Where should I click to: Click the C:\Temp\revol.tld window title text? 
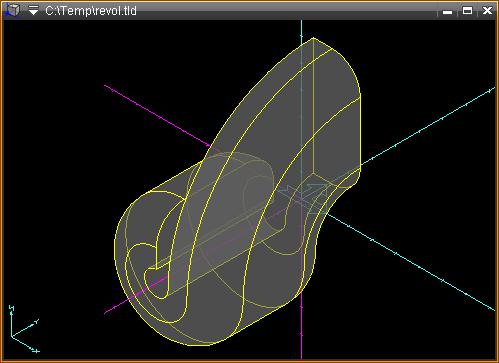pos(91,11)
